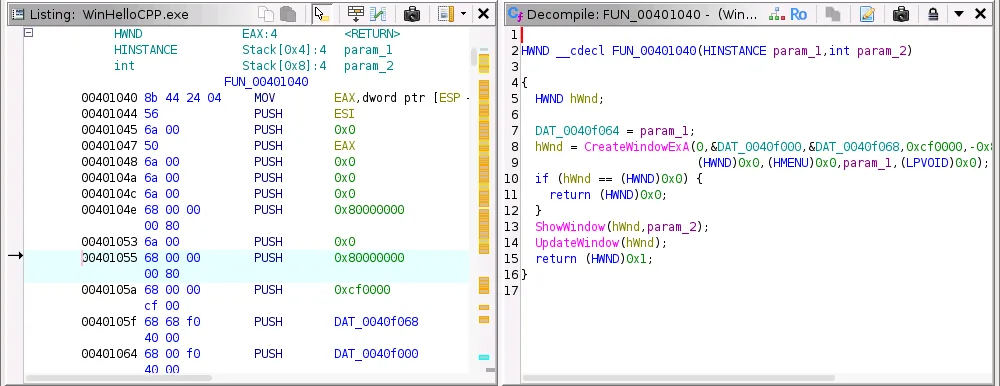Viewport: 1000px width, 386px height.
Task: Click UpdateWindow call in the decompiler
Action: tap(577, 242)
